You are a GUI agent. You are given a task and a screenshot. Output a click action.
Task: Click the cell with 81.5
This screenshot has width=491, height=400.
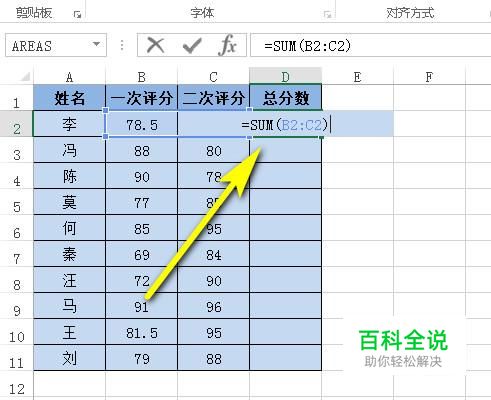click(142, 332)
